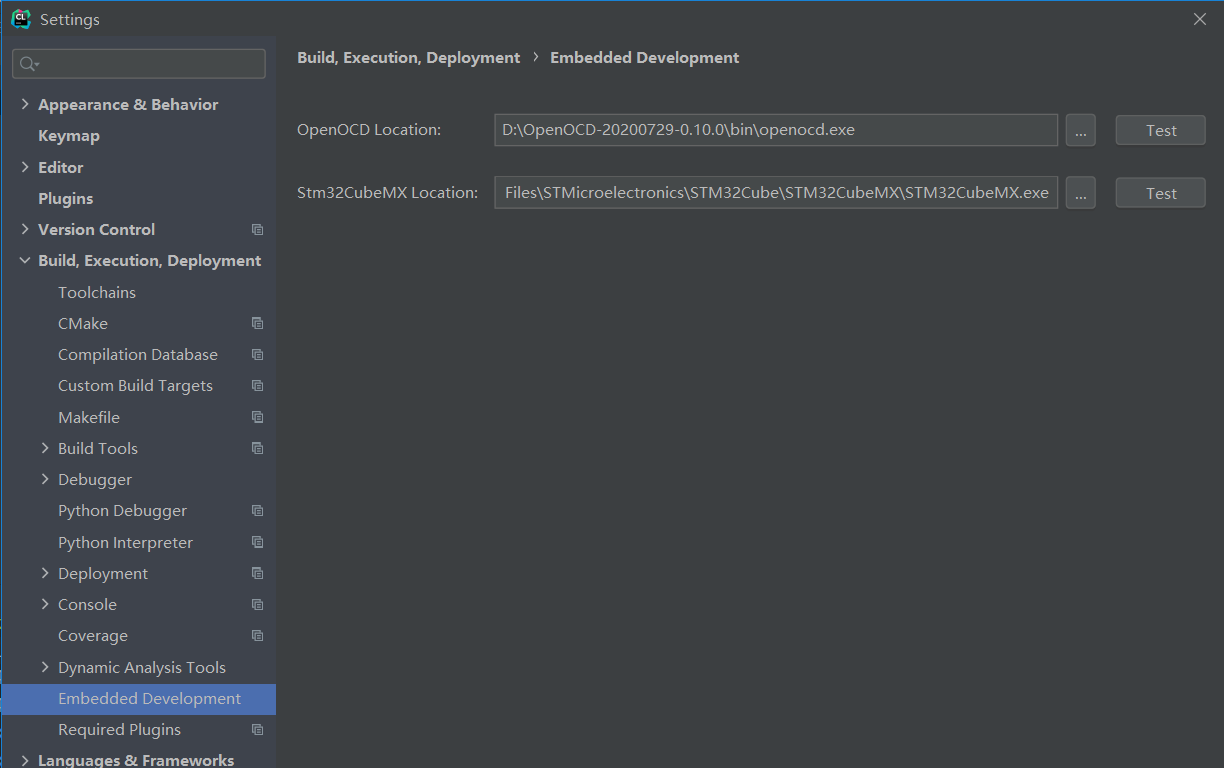Expand Languages & Frameworks at the bottom
Screen dimensions: 1224x768
click(24, 759)
